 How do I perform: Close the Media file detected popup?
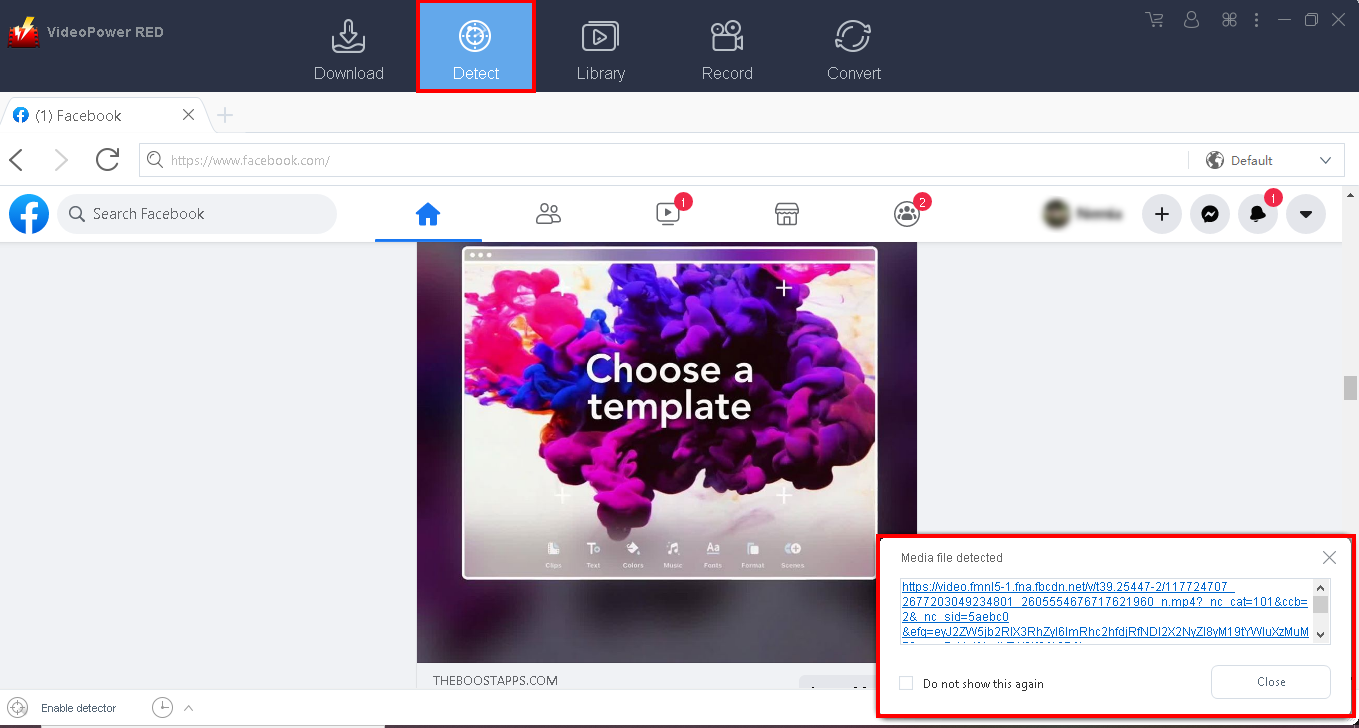click(x=1329, y=557)
